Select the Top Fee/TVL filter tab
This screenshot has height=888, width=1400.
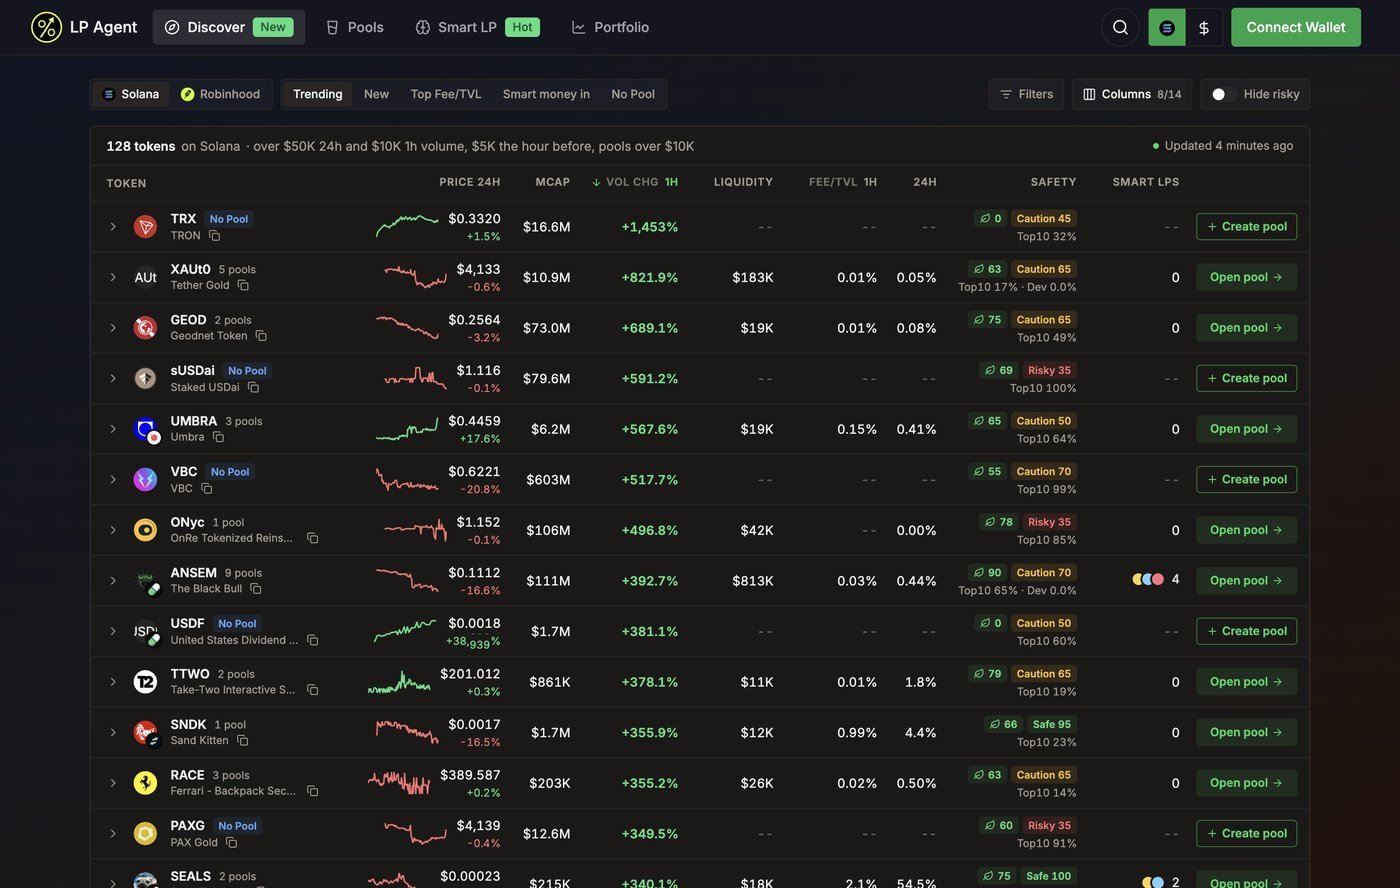click(446, 94)
